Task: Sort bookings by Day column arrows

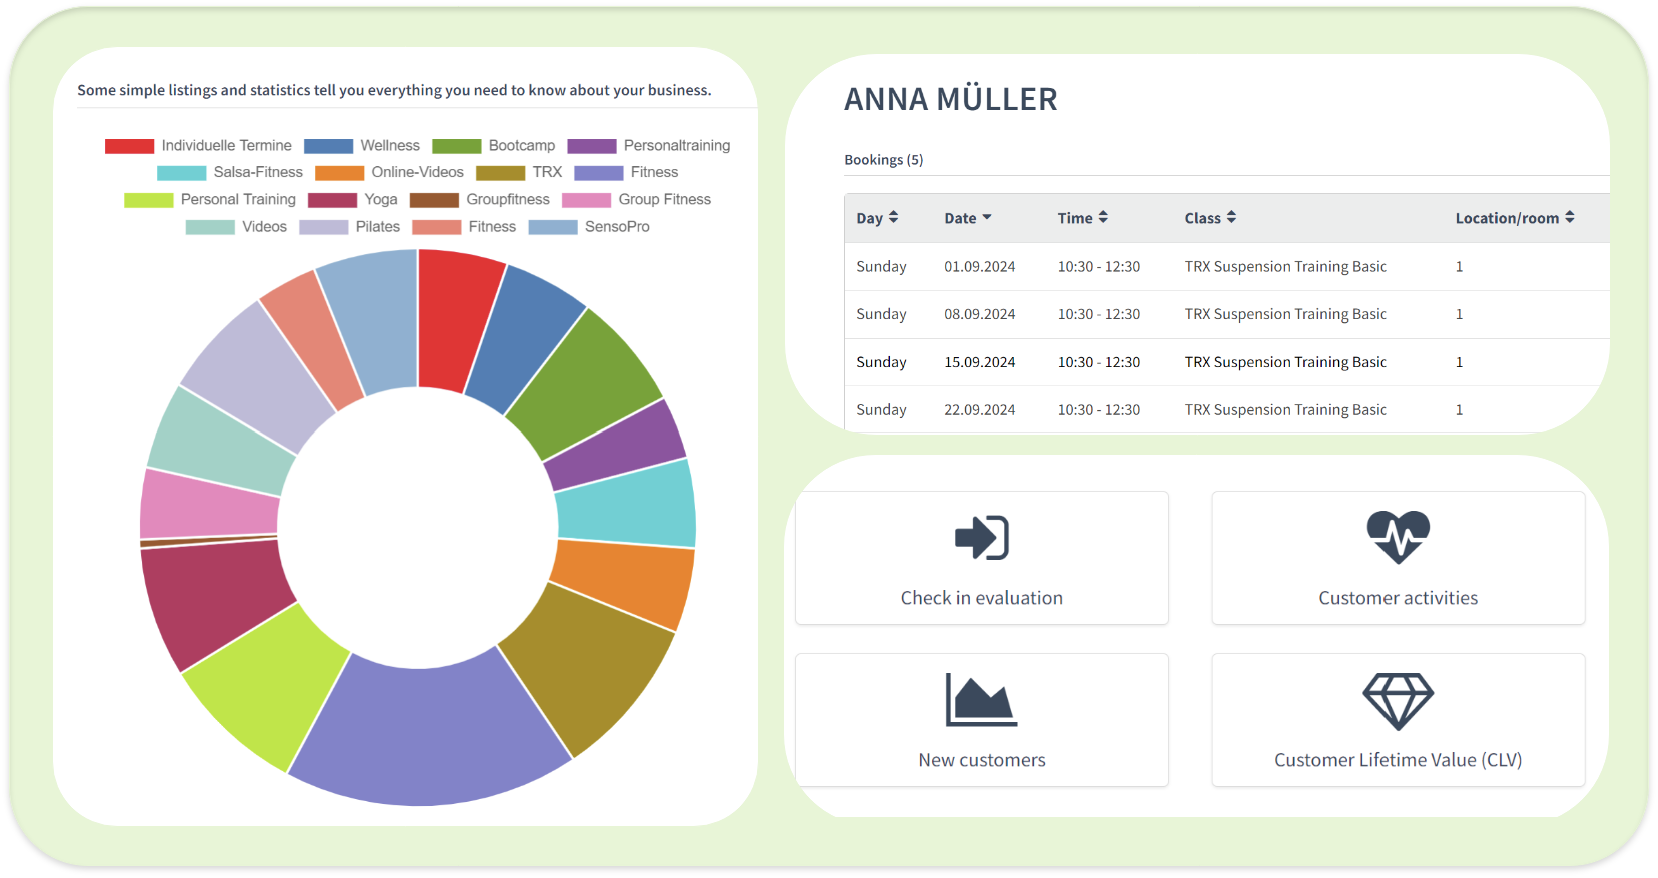Action: coord(893,217)
